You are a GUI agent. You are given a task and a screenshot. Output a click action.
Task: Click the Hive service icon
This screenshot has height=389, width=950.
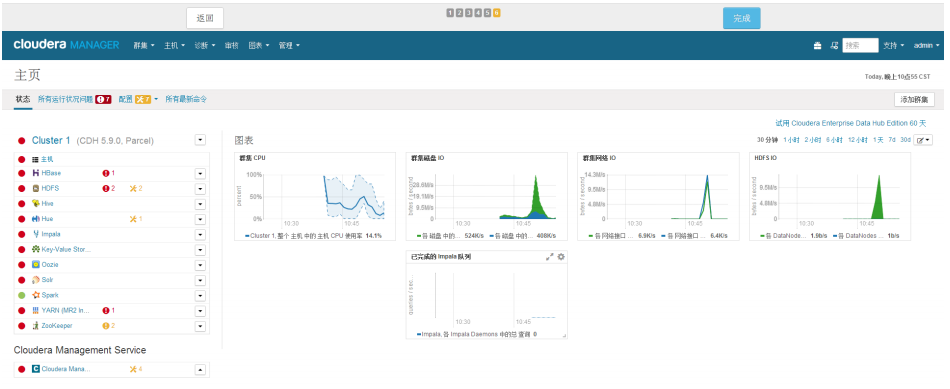36,204
